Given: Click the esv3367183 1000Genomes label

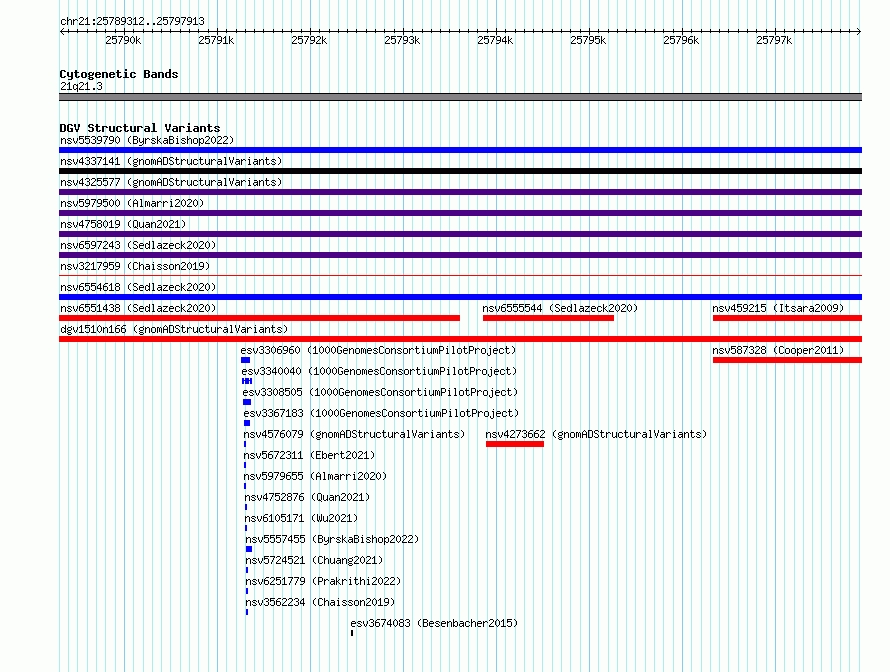Looking at the screenshot, I should coord(381,413).
